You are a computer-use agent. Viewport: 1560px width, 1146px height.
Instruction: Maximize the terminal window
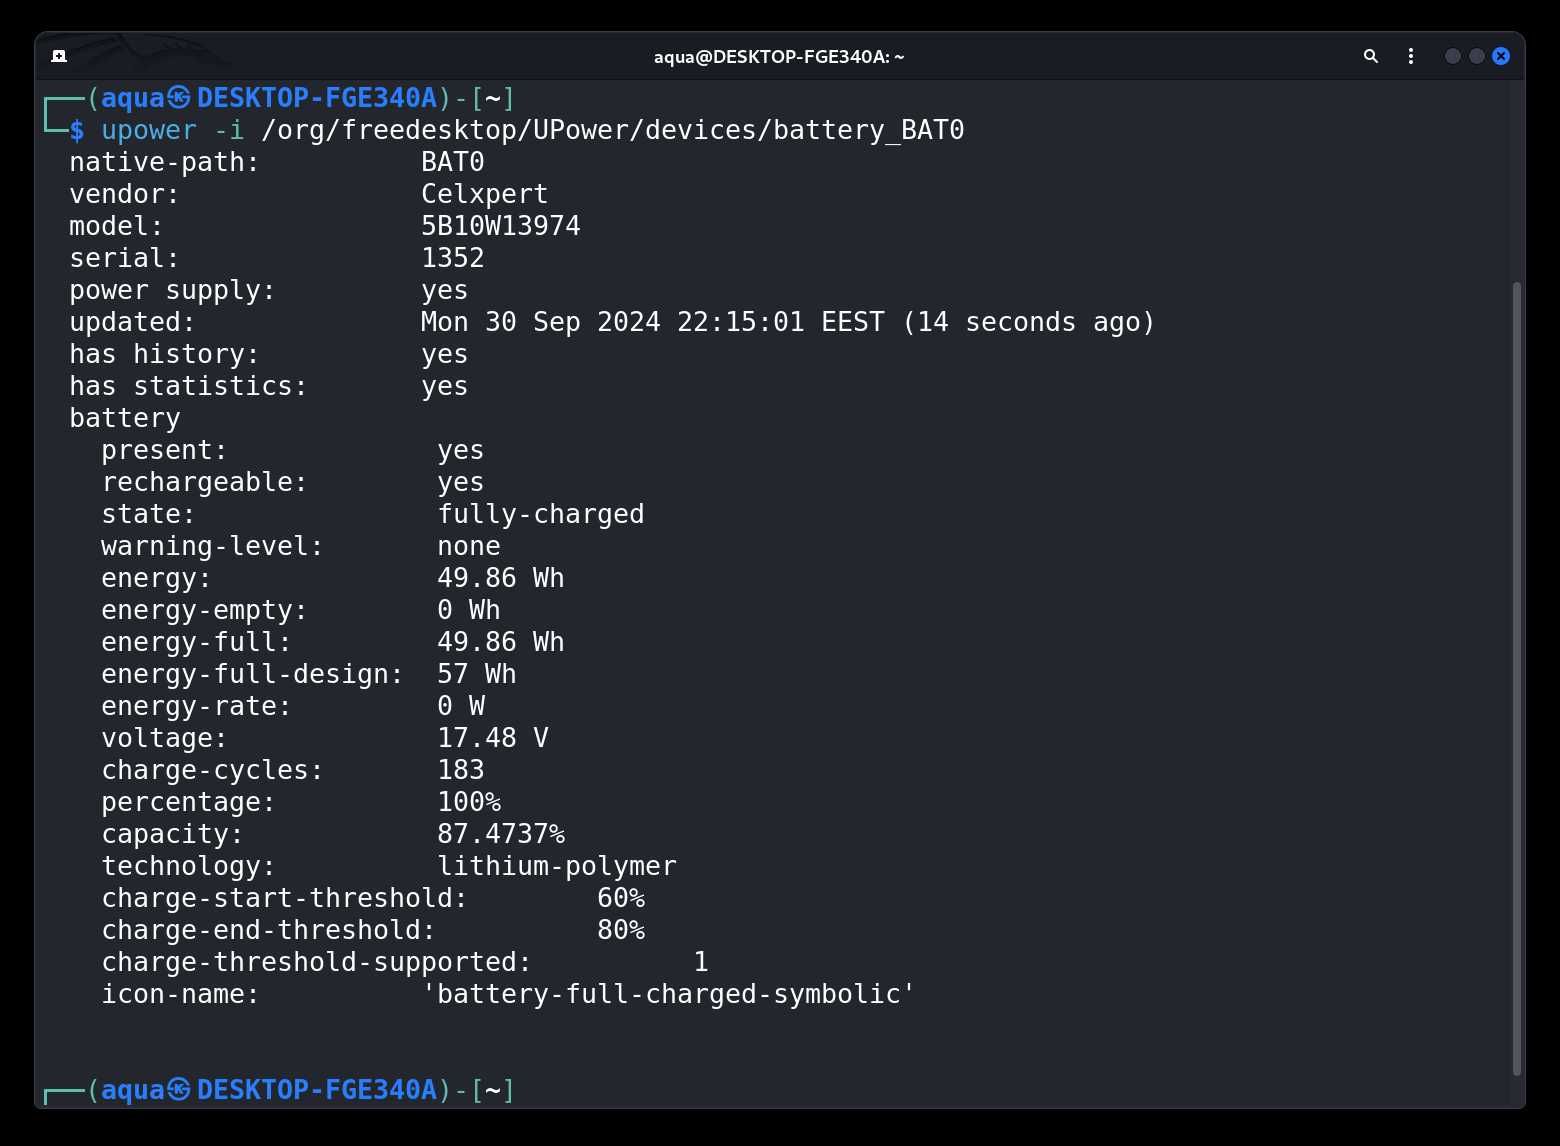(x=1477, y=56)
